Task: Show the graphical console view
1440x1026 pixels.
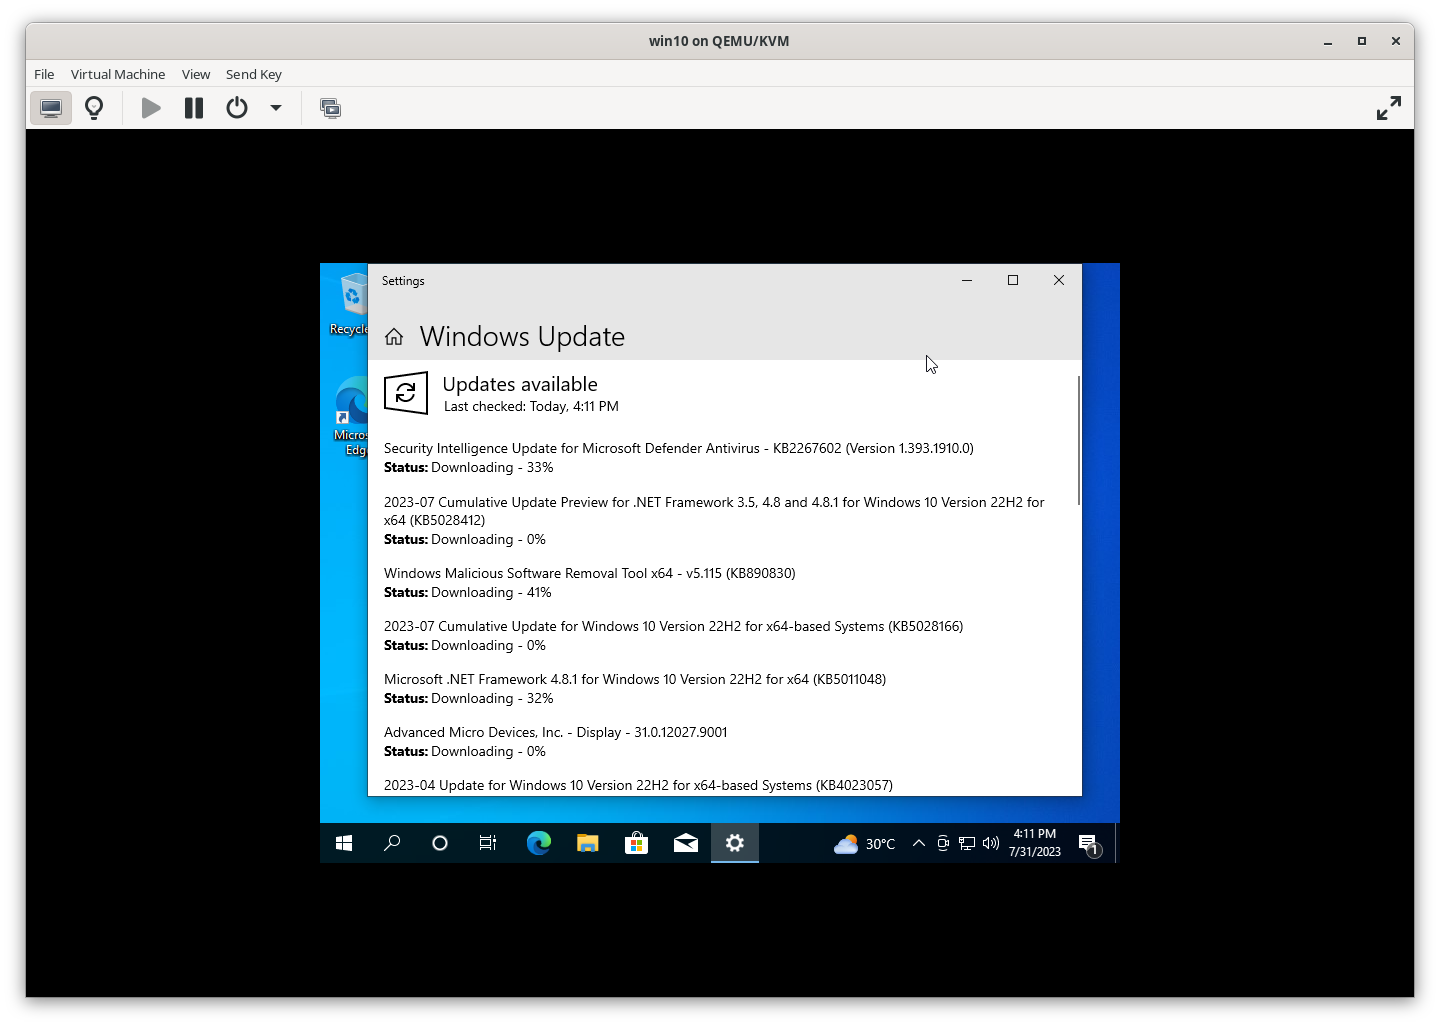Action: [51, 108]
